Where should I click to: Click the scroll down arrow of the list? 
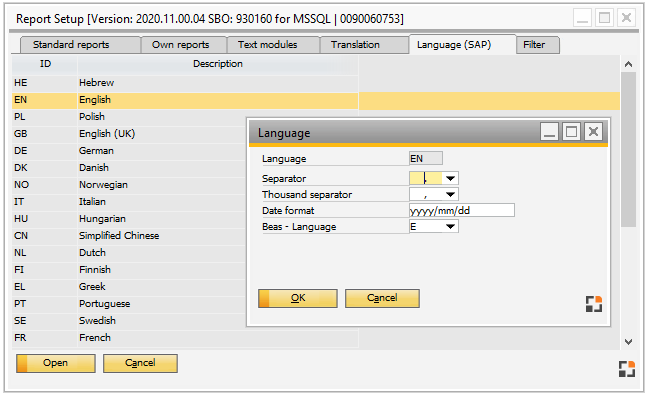[x=628, y=342]
